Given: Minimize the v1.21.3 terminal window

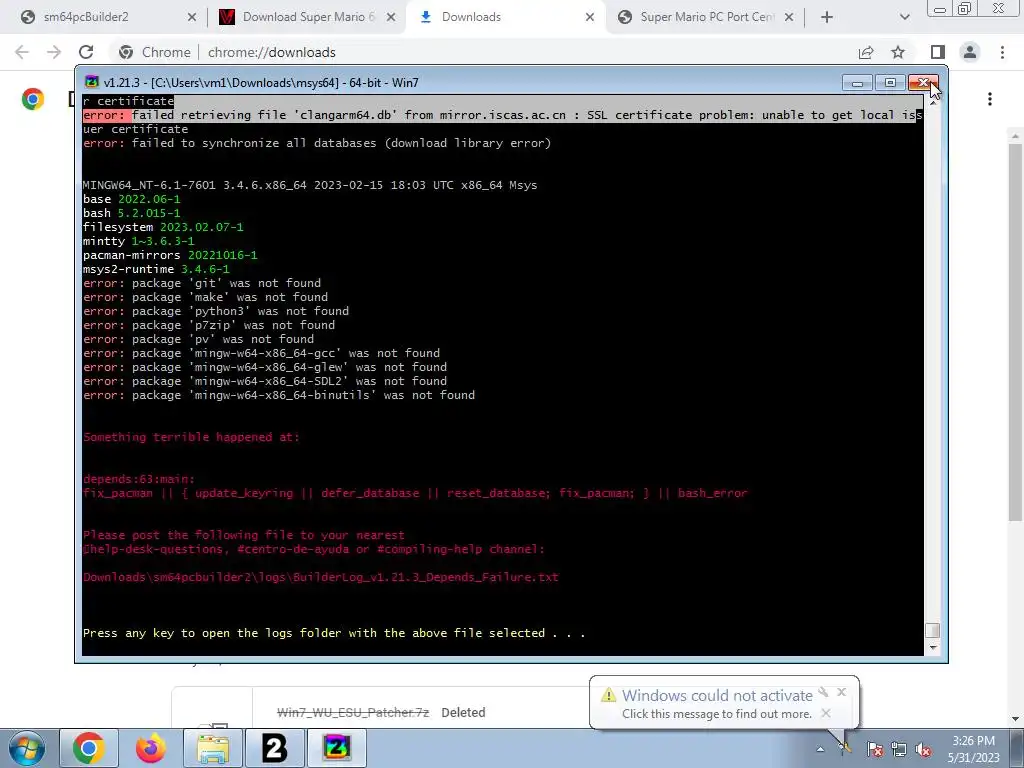Looking at the screenshot, I should point(857,83).
